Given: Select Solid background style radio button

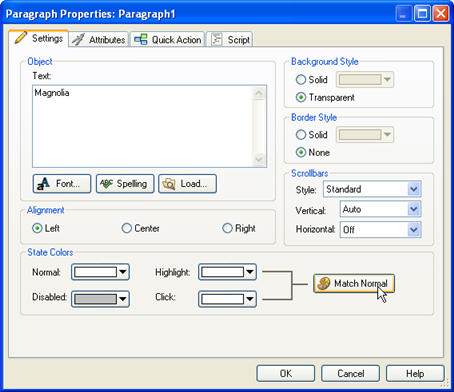Looking at the screenshot, I should pos(301,79).
